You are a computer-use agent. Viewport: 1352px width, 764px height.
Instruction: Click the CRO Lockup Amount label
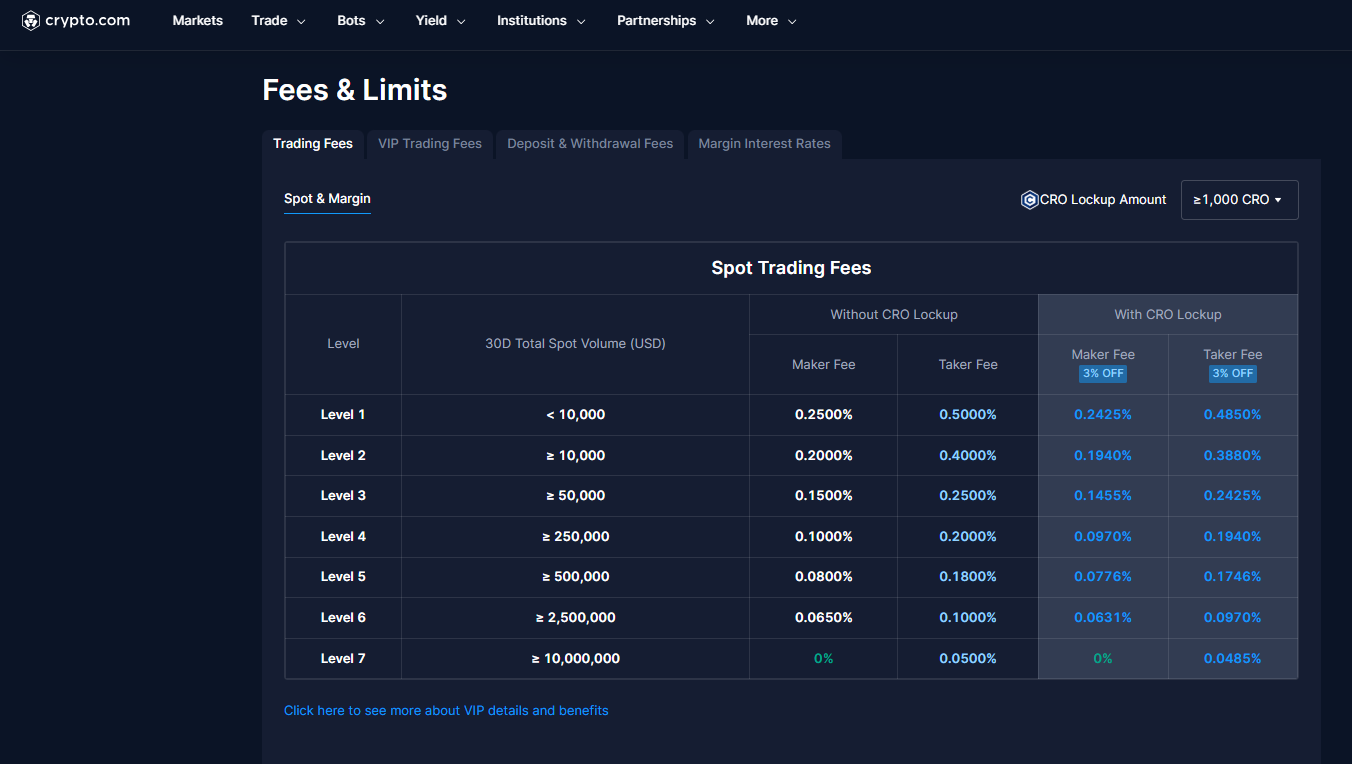[x=1103, y=200]
